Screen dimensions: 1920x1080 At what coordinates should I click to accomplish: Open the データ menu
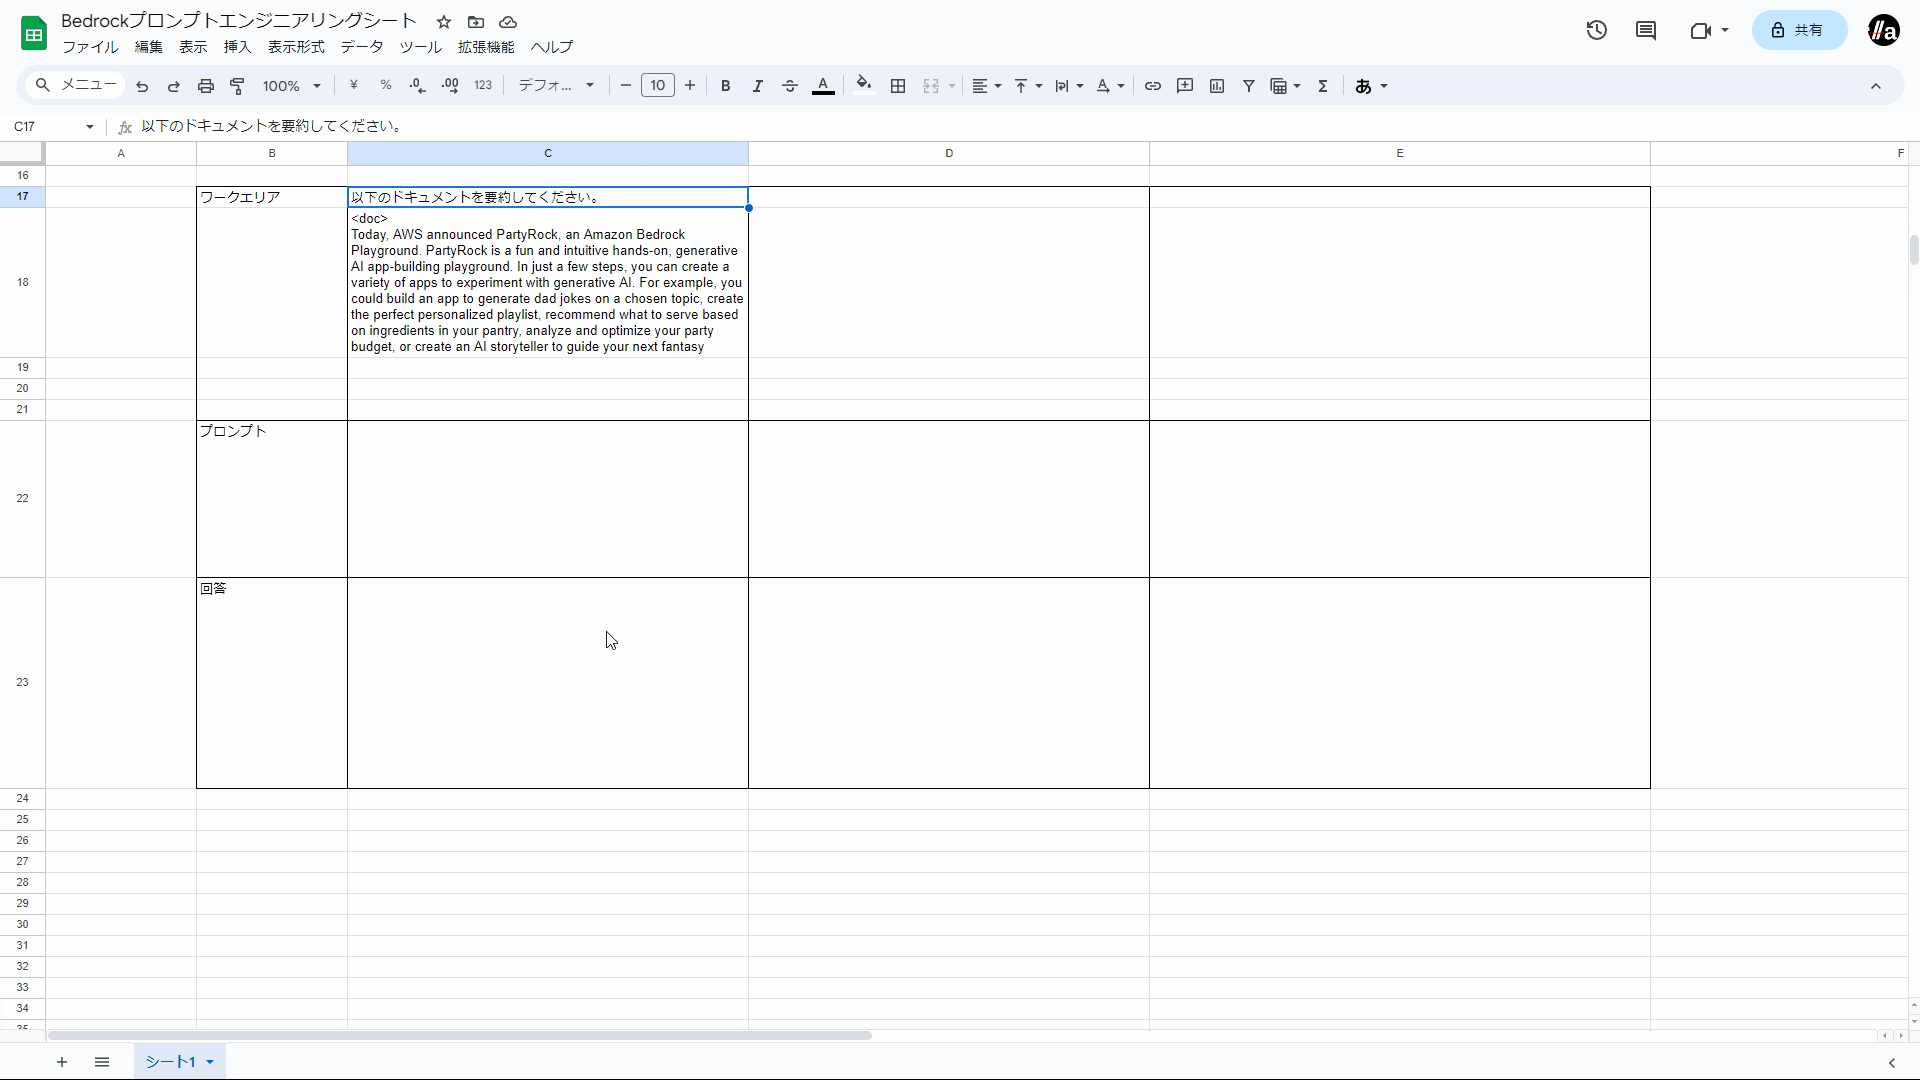(361, 47)
